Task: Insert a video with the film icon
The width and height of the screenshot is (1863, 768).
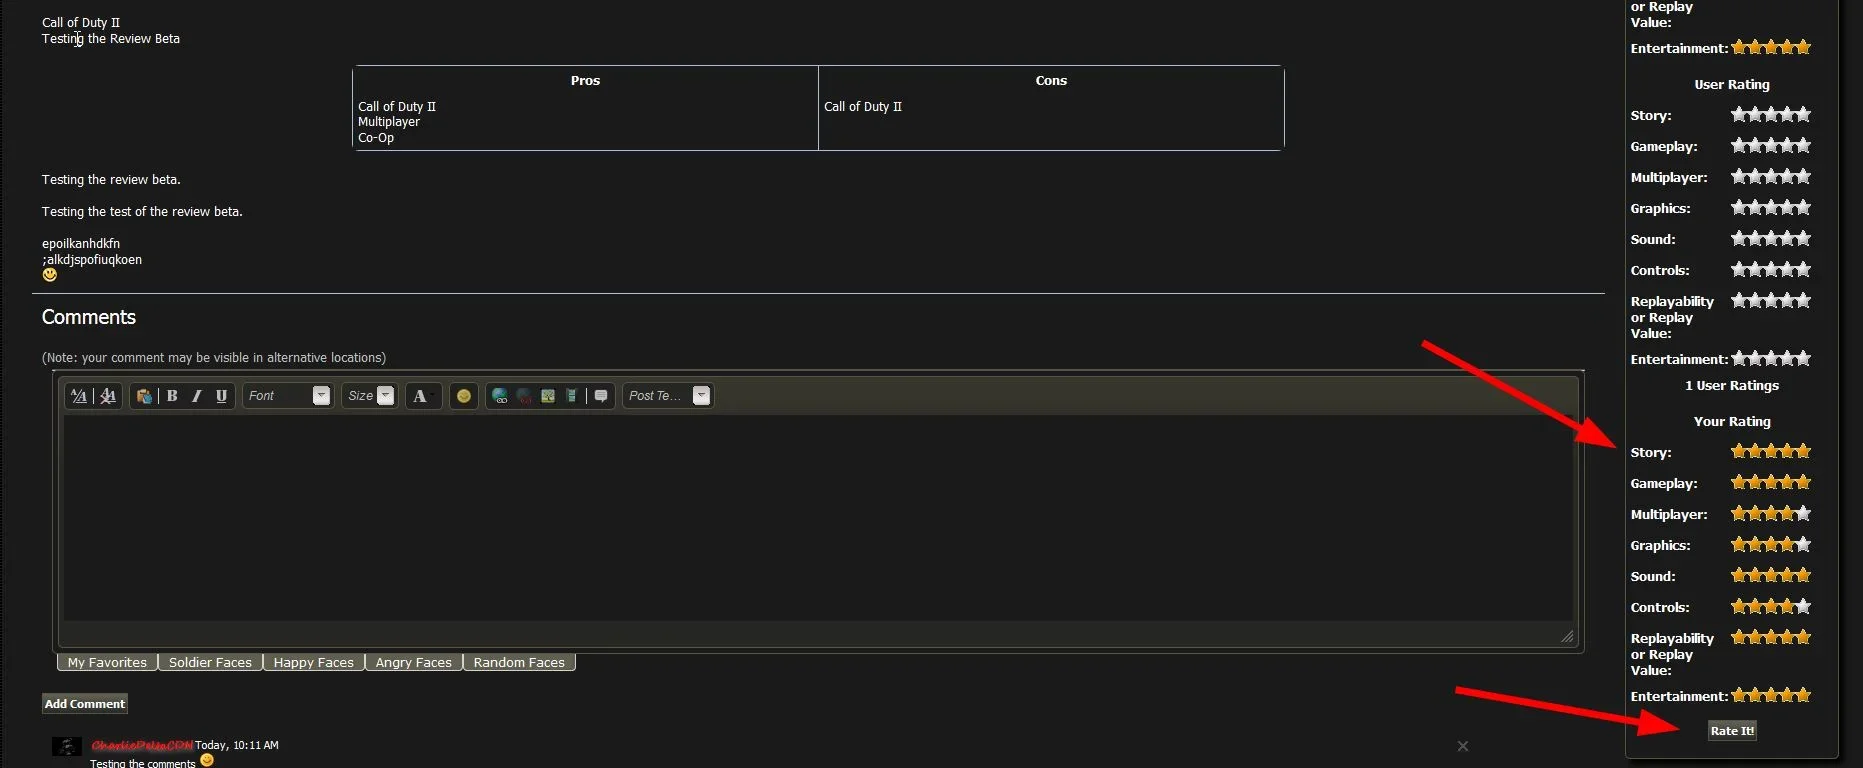Action: click(x=571, y=396)
